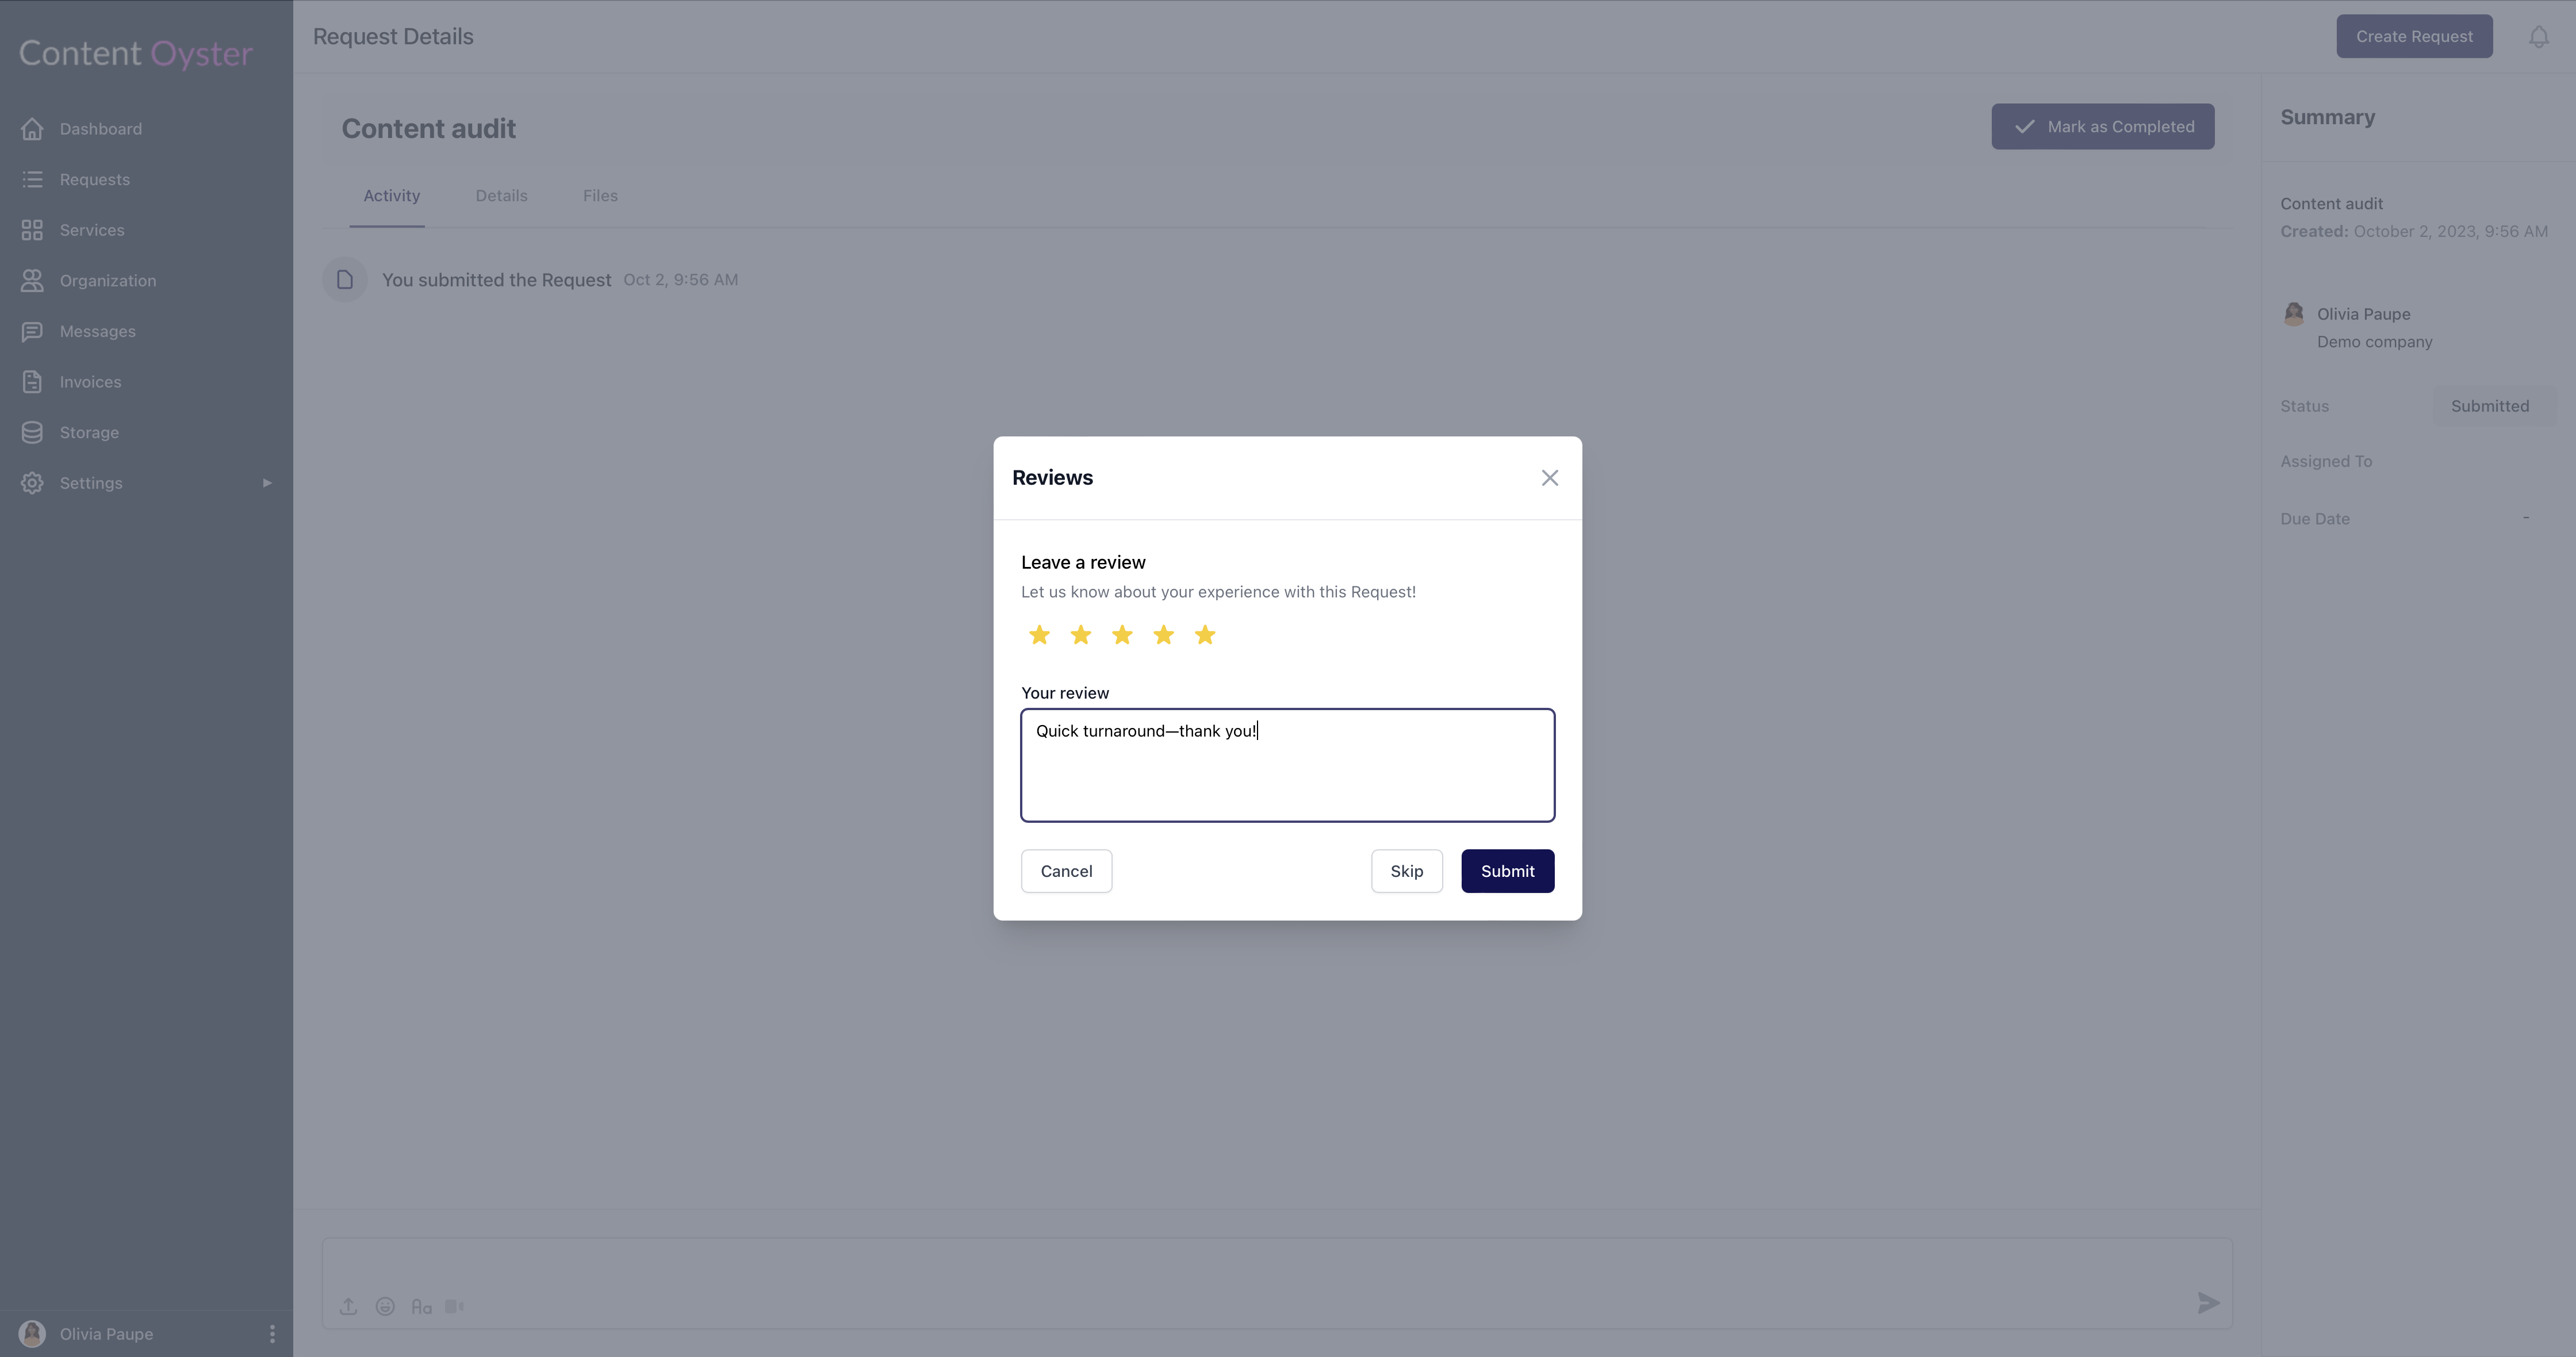Click Olivia Paupe's avatar in Summary

[x=2294, y=314]
